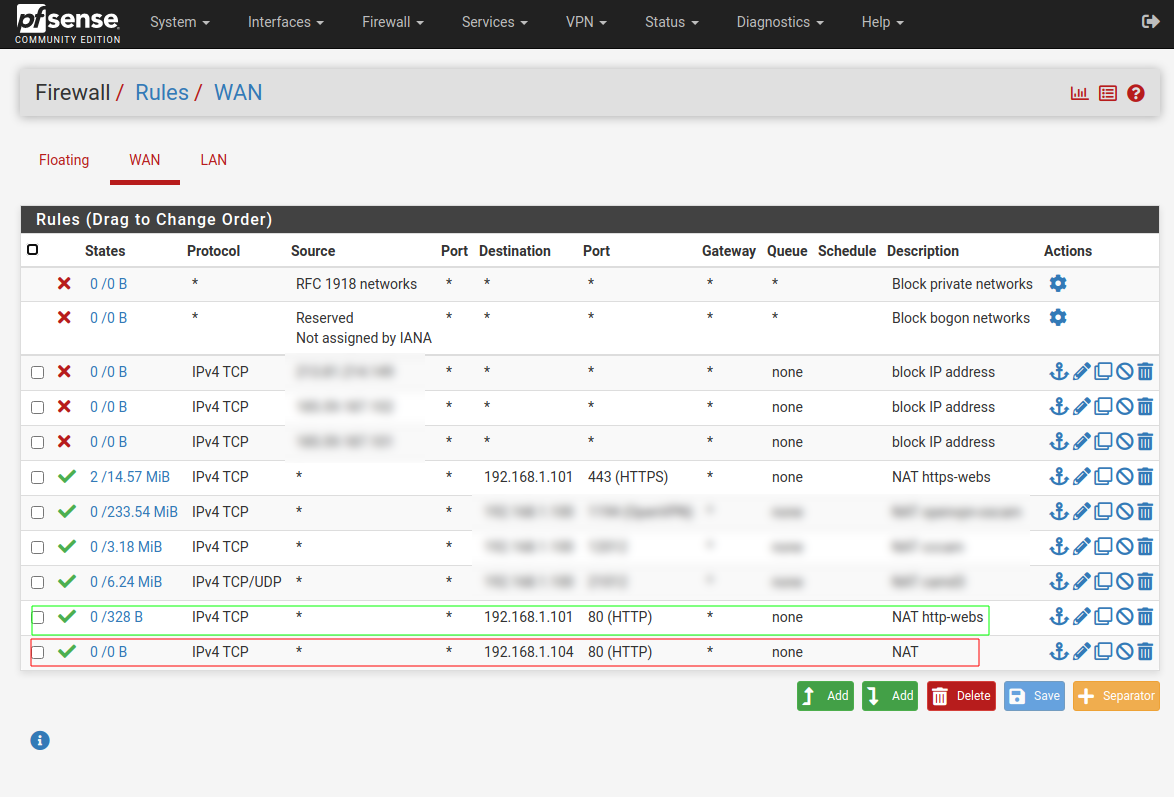Screen dimensions: 1174x797
Task: Click the status graph icon in header
Action: tap(1079, 93)
